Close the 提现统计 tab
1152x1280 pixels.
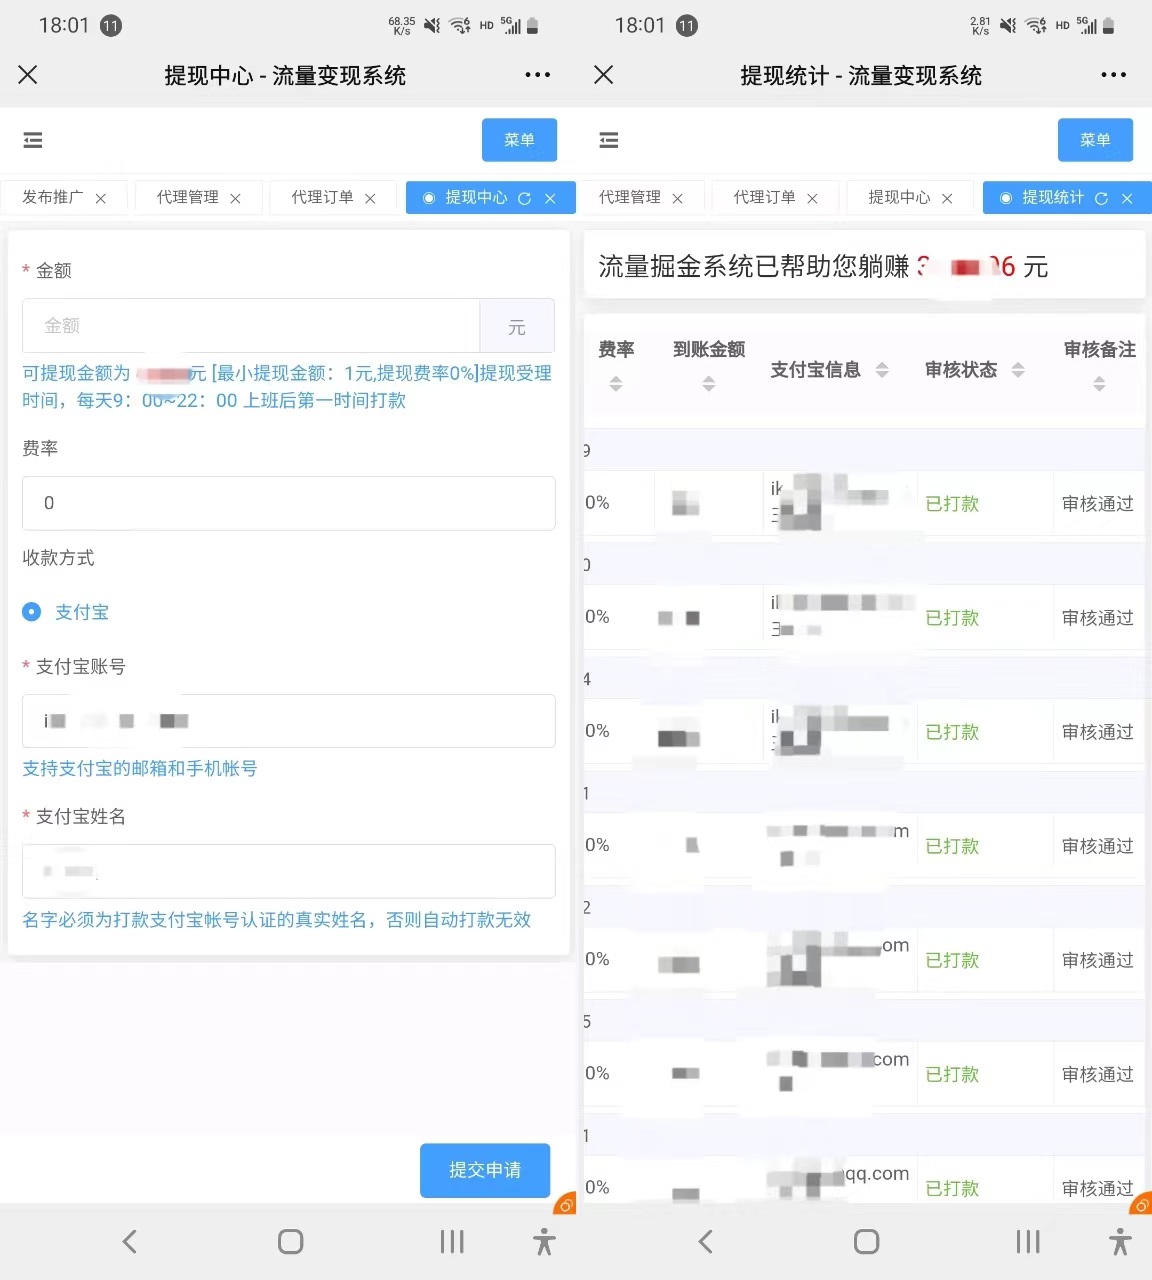pos(1127,199)
